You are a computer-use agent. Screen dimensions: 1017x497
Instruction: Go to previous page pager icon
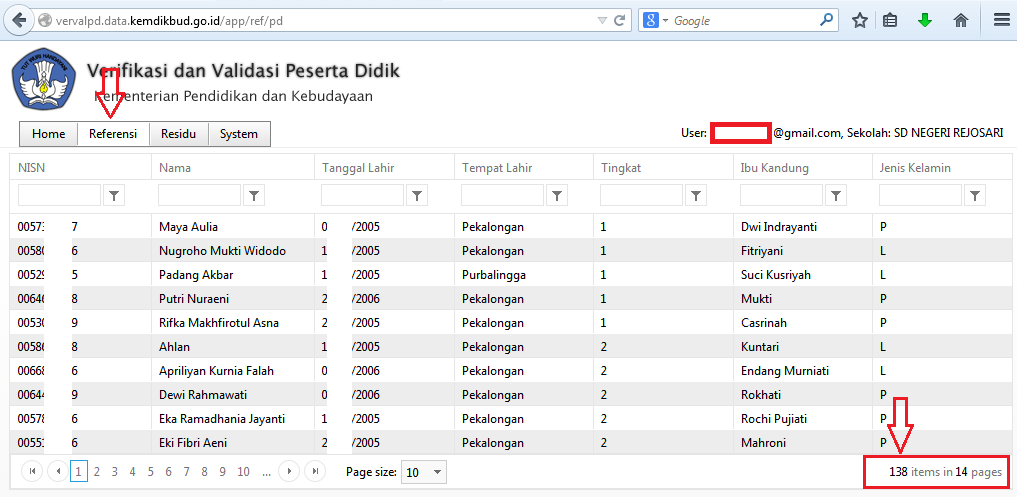59,471
